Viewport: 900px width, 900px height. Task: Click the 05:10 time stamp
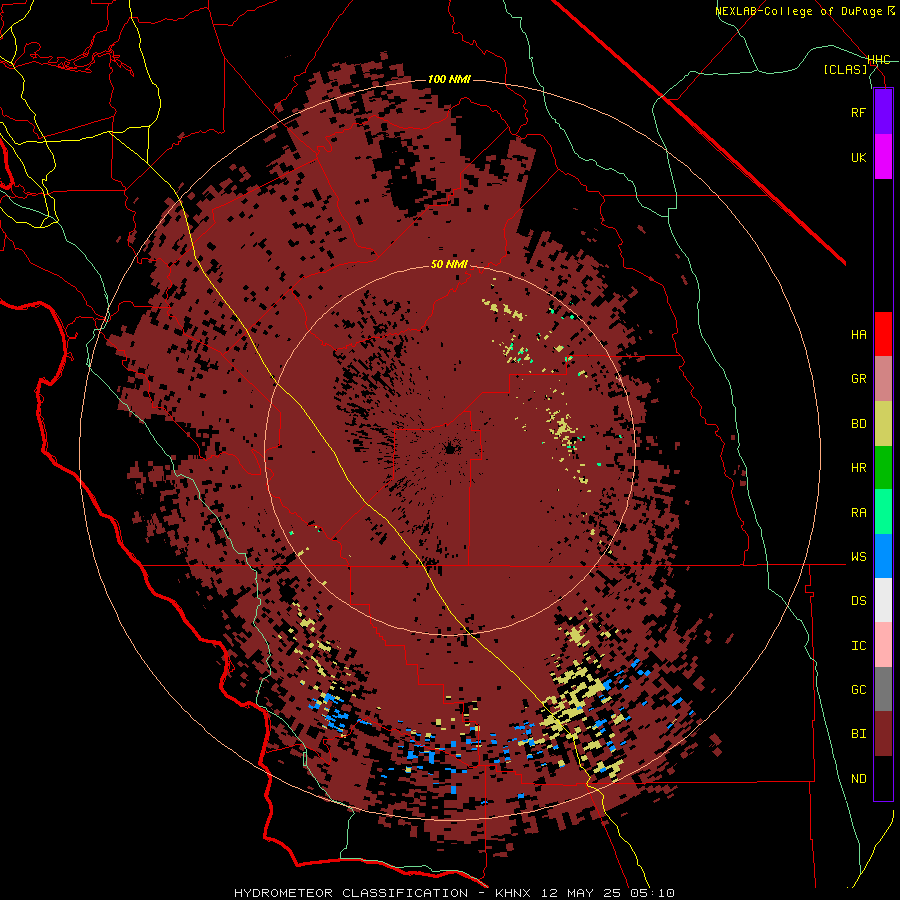point(651,893)
